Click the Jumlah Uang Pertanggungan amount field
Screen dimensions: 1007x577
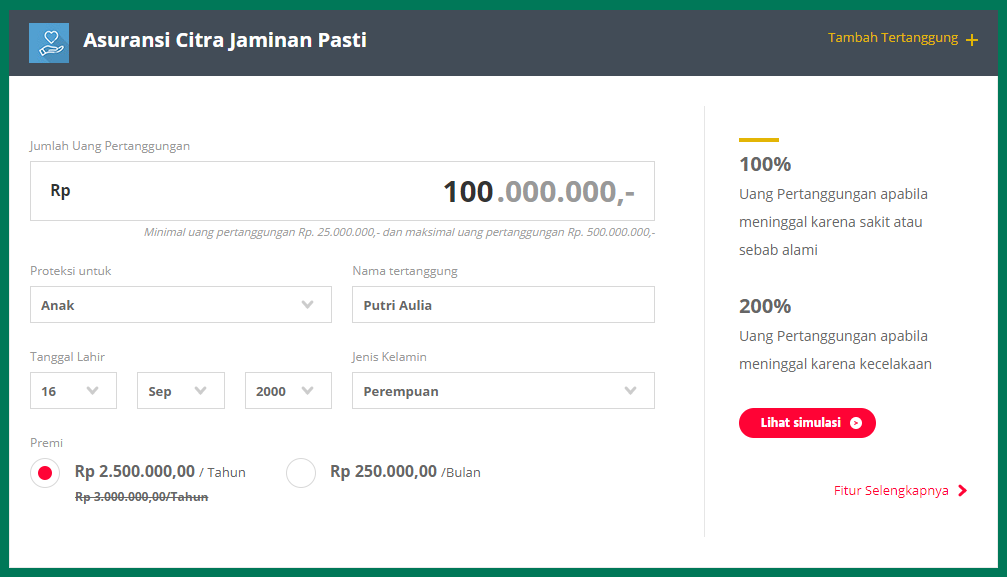pos(342,191)
